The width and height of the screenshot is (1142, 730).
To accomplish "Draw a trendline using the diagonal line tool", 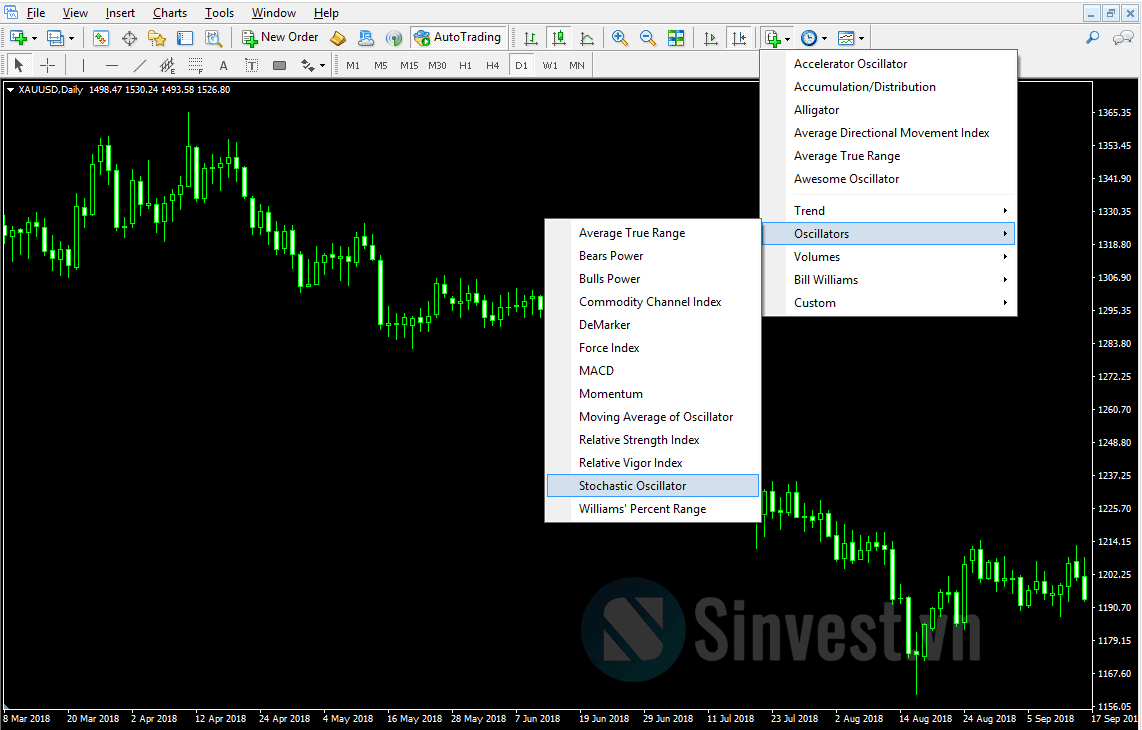I will coord(140,66).
